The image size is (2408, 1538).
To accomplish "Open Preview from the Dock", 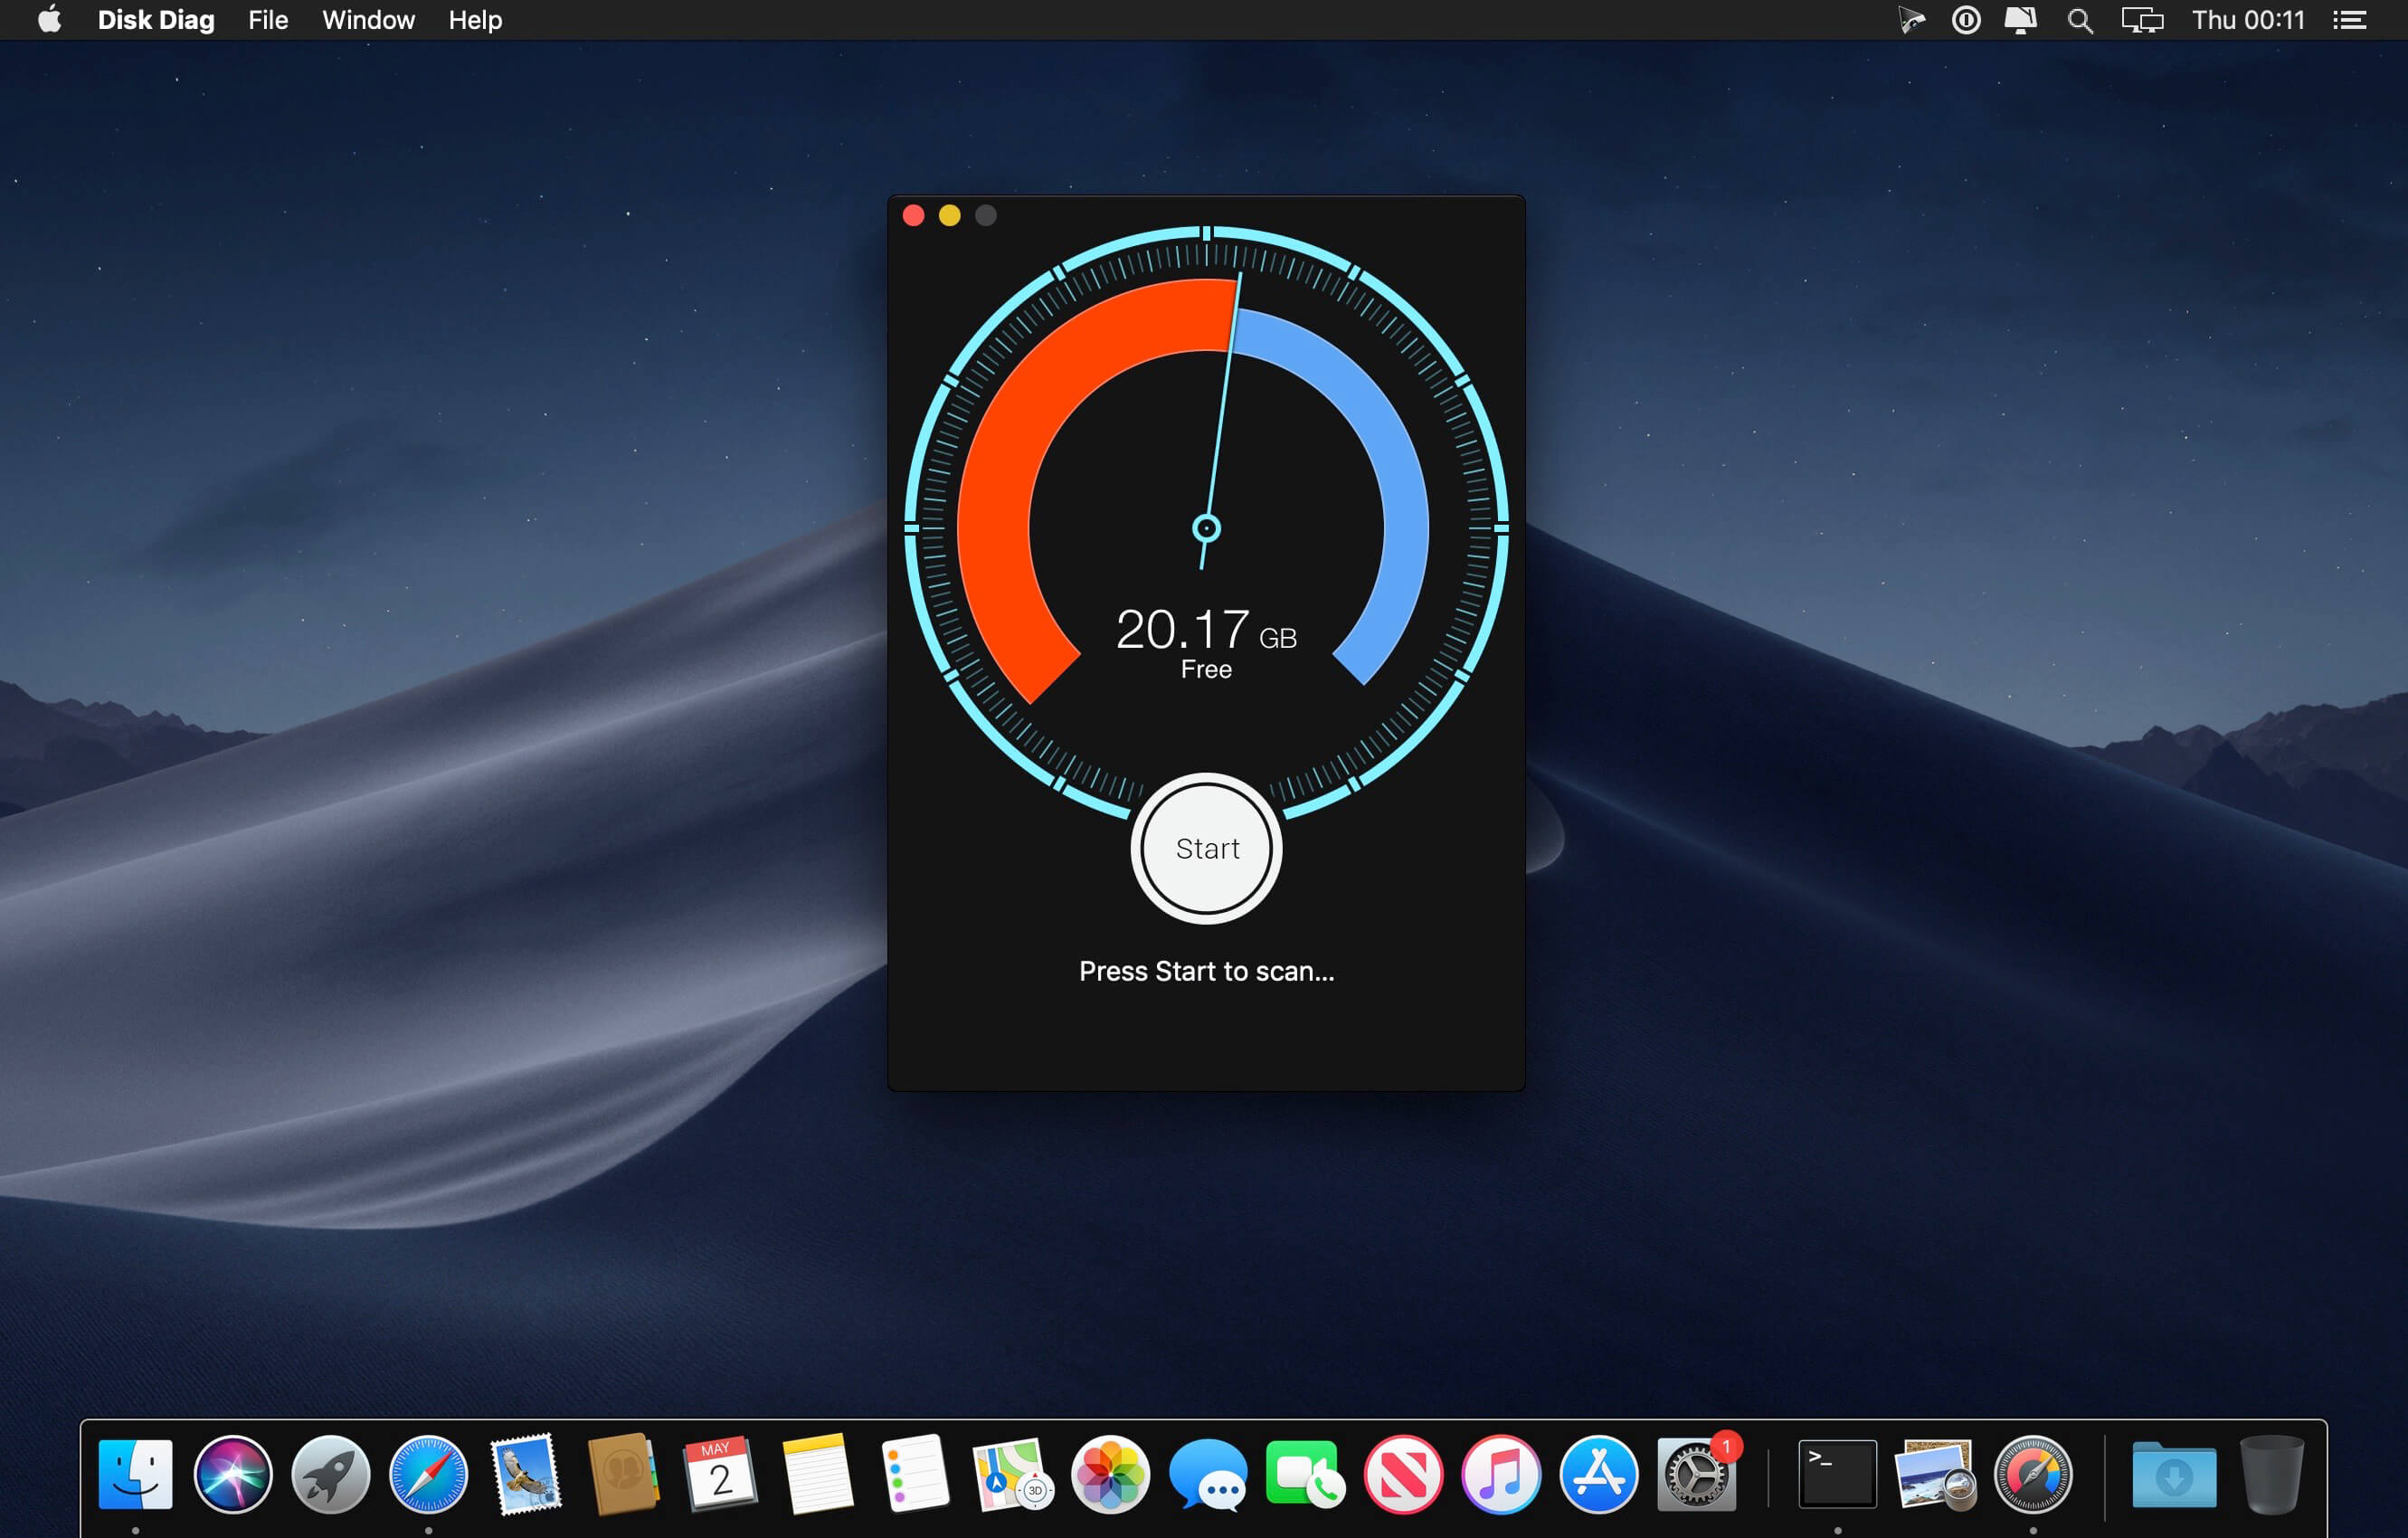I will [1935, 1474].
